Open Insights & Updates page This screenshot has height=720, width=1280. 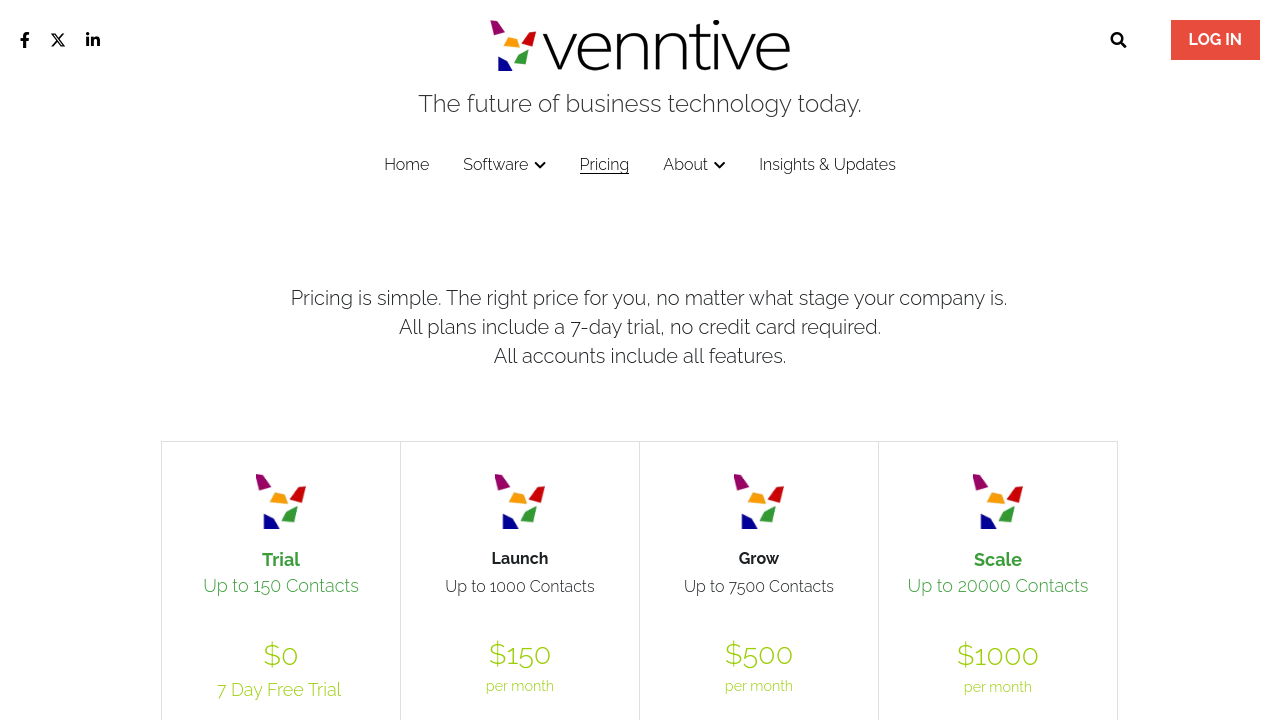[x=827, y=165]
